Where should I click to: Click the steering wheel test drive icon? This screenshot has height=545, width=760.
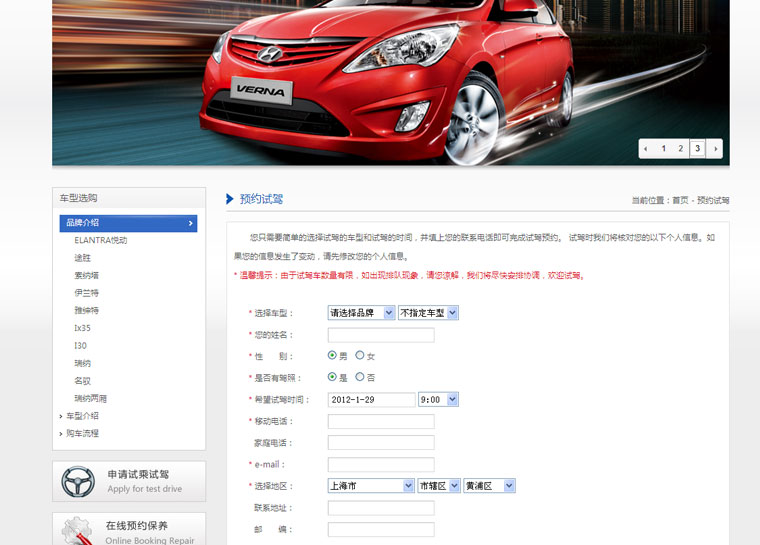[x=78, y=482]
